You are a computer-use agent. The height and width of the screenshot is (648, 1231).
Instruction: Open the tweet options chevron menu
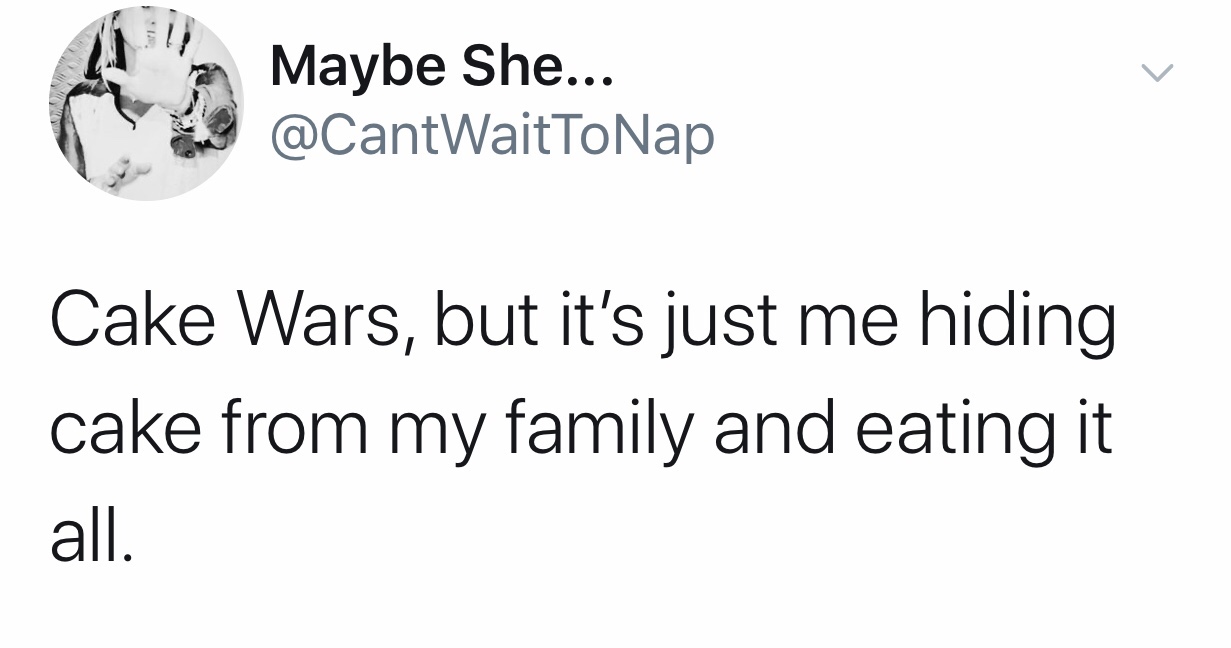click(1156, 73)
